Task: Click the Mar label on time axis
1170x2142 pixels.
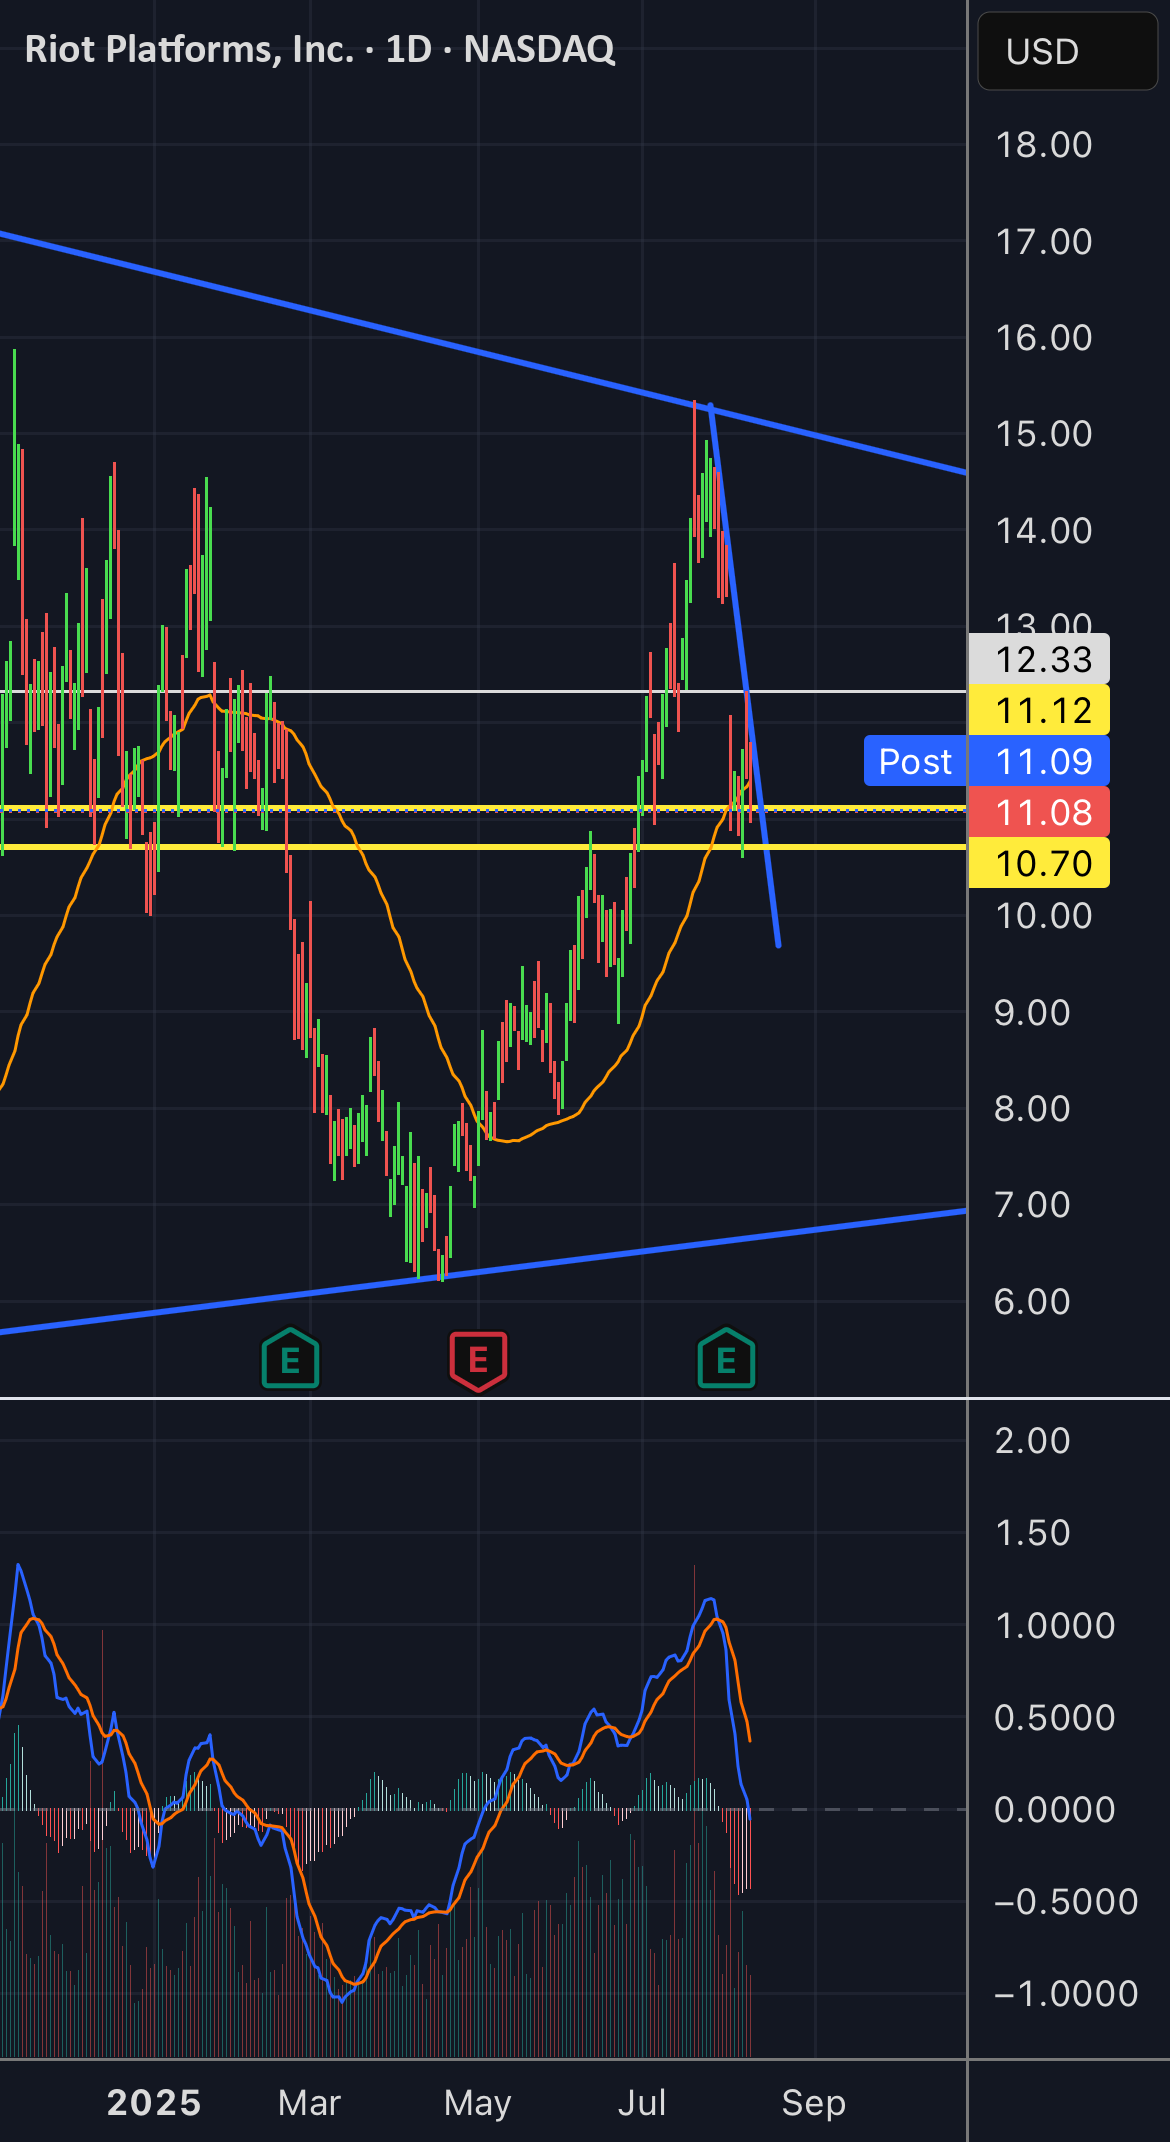Action: 309,2102
